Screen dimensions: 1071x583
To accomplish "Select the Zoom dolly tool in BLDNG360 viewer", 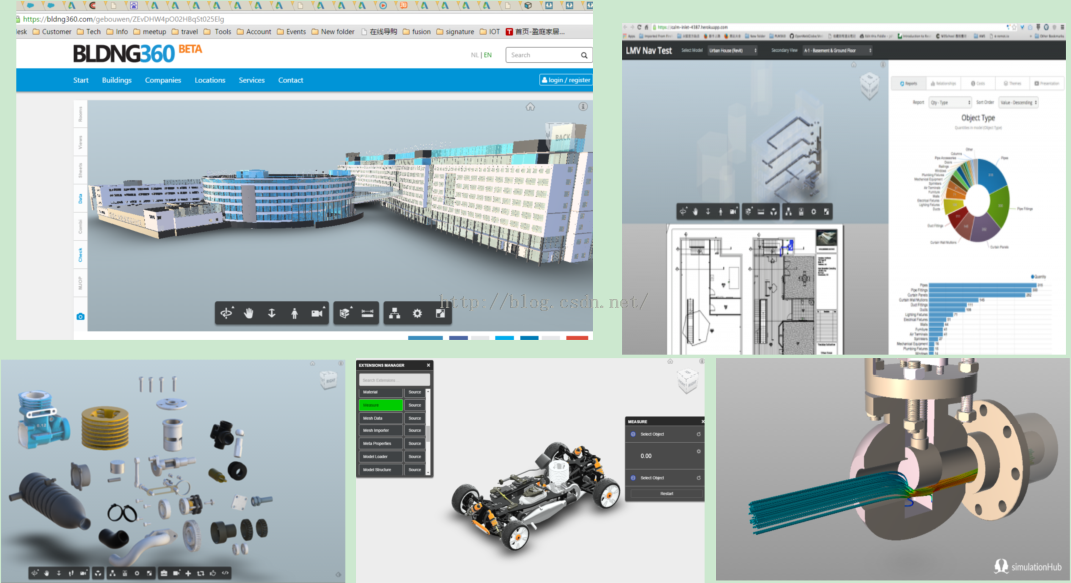I will coord(271,313).
